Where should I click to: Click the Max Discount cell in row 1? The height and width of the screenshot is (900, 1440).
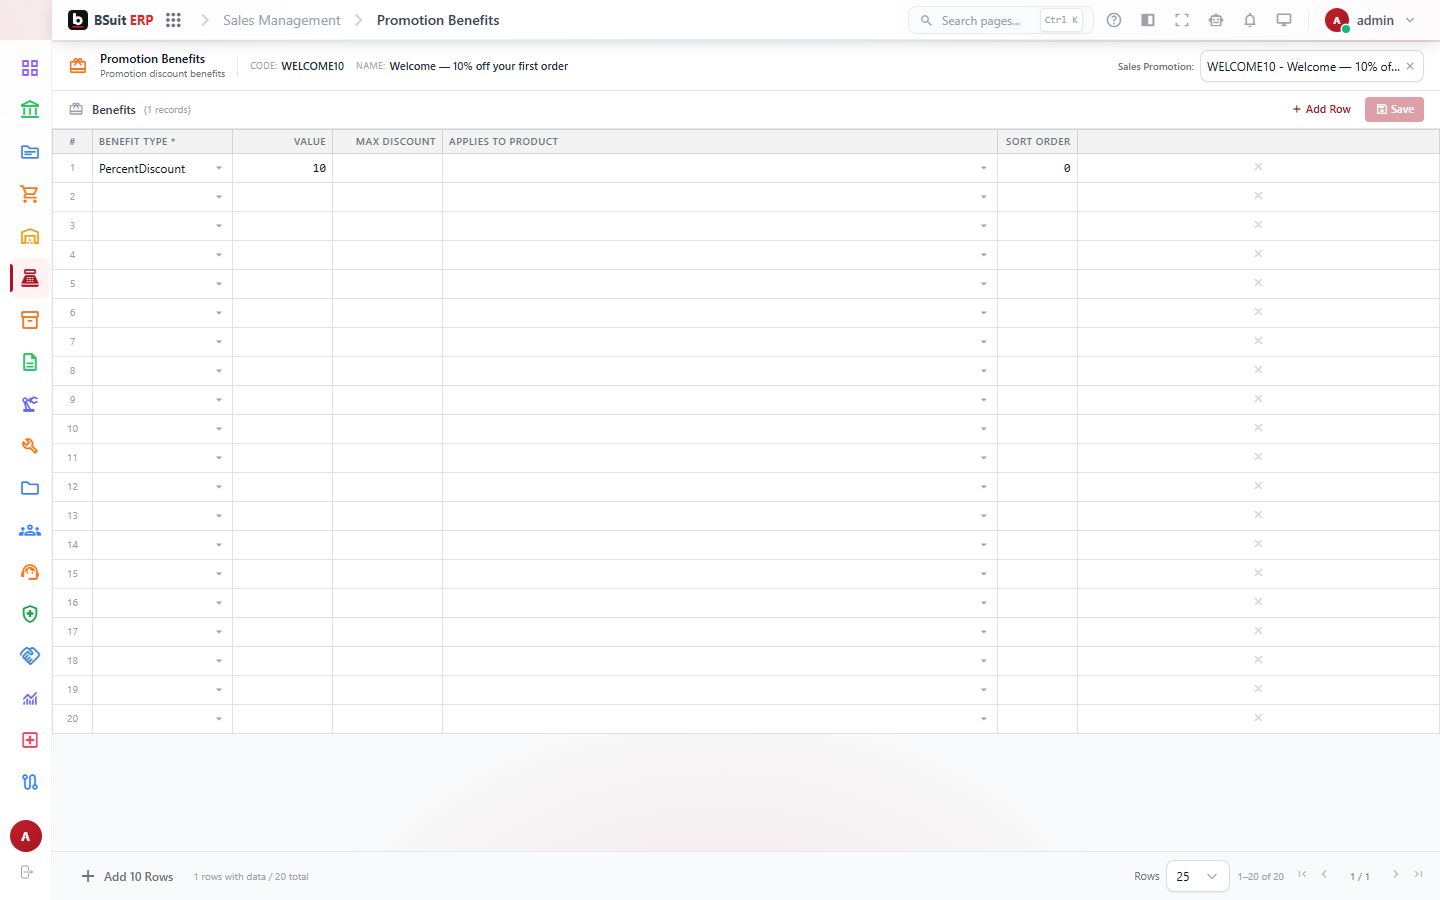point(387,168)
